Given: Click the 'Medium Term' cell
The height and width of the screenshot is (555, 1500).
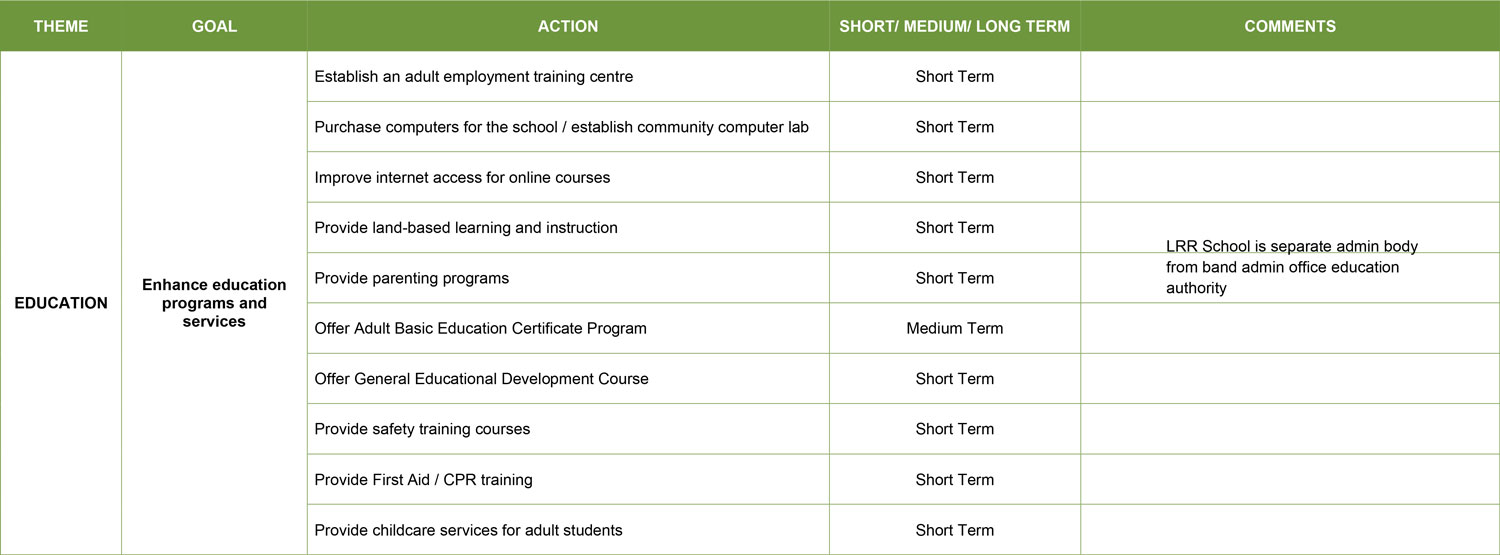Looking at the screenshot, I should (955, 328).
